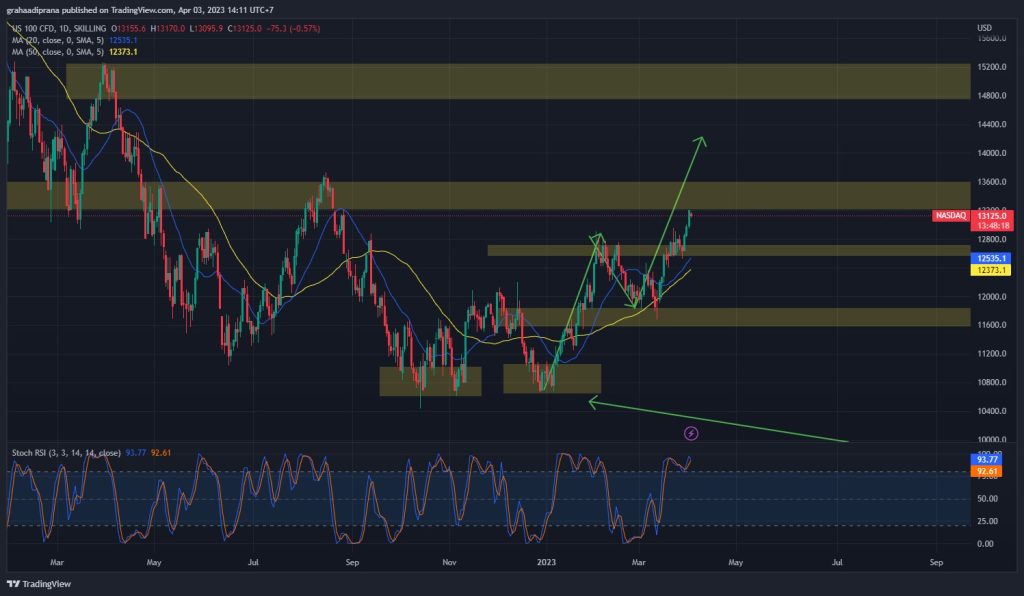
Task: Click the 10400.0 price scale value
Action: (991, 411)
